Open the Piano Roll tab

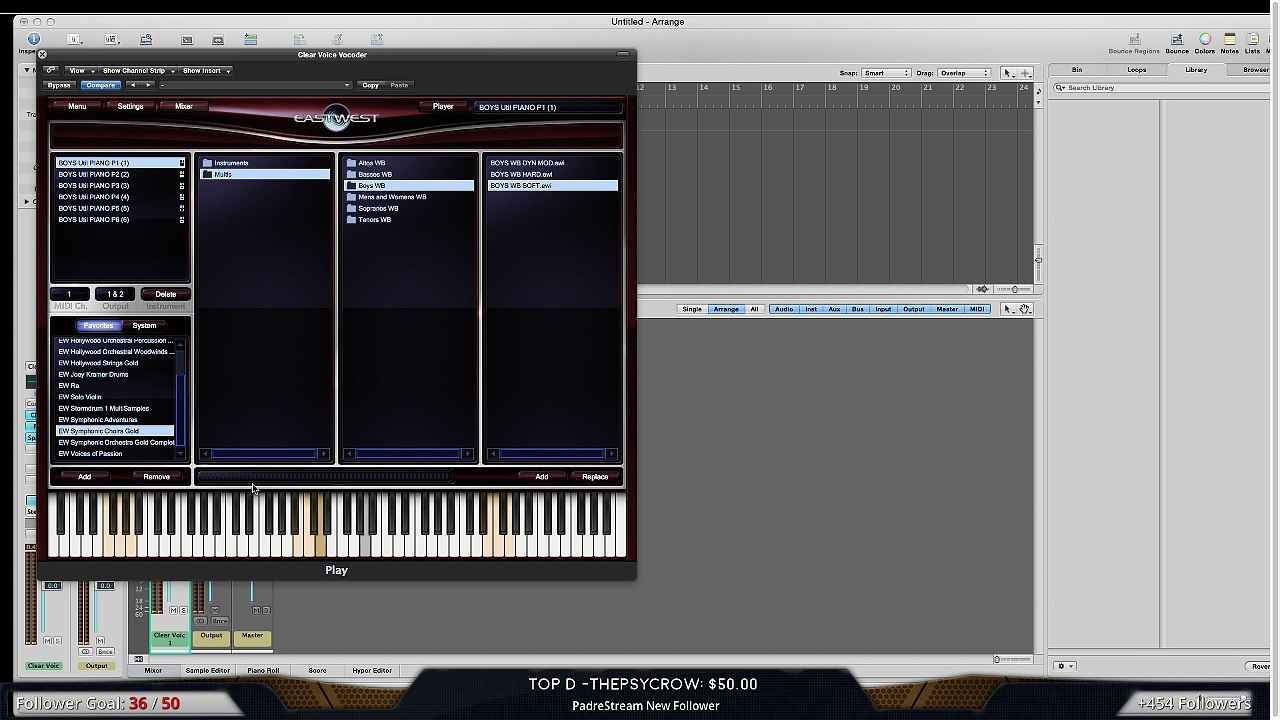click(264, 671)
